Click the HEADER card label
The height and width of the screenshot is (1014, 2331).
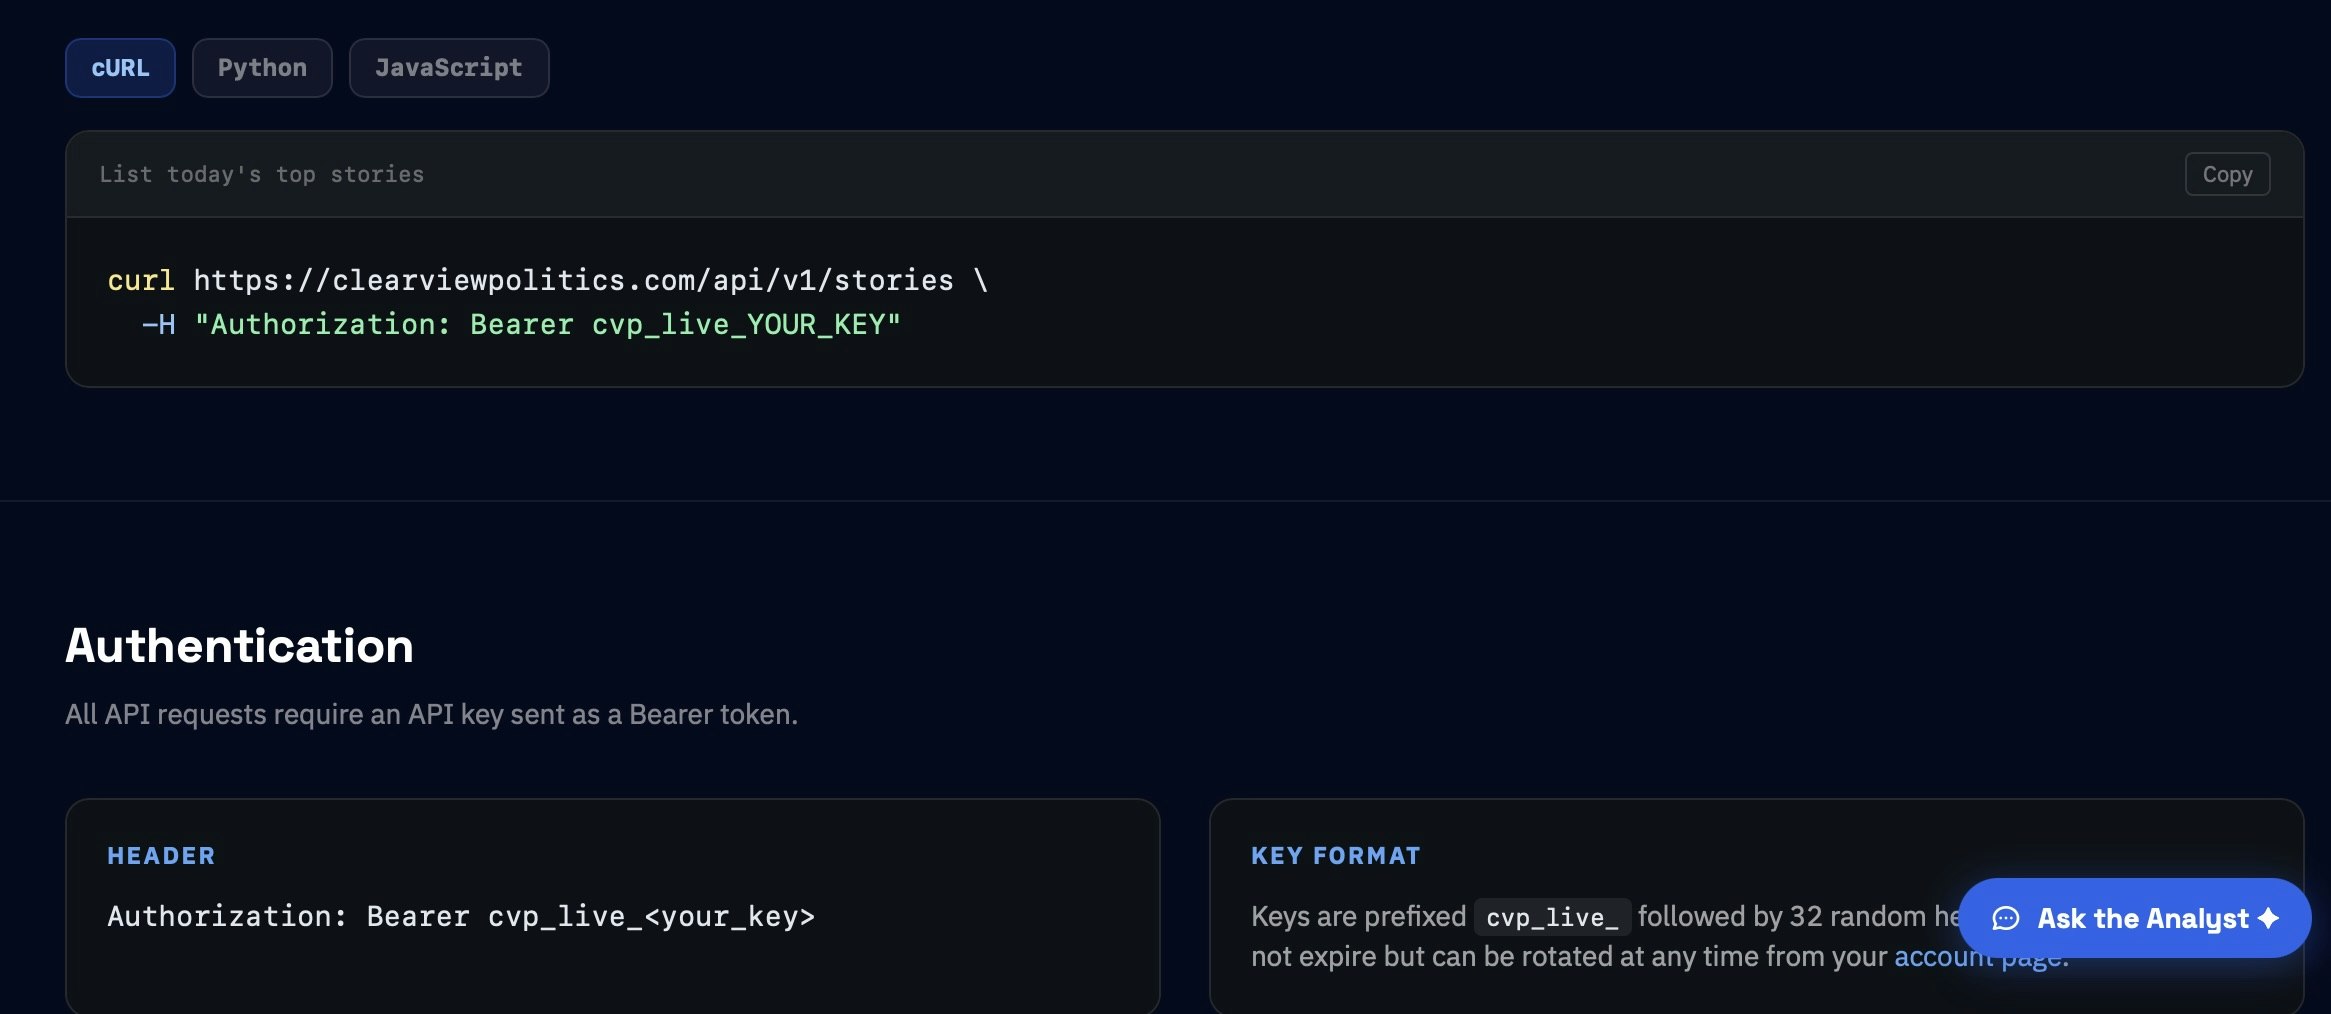[x=161, y=856]
